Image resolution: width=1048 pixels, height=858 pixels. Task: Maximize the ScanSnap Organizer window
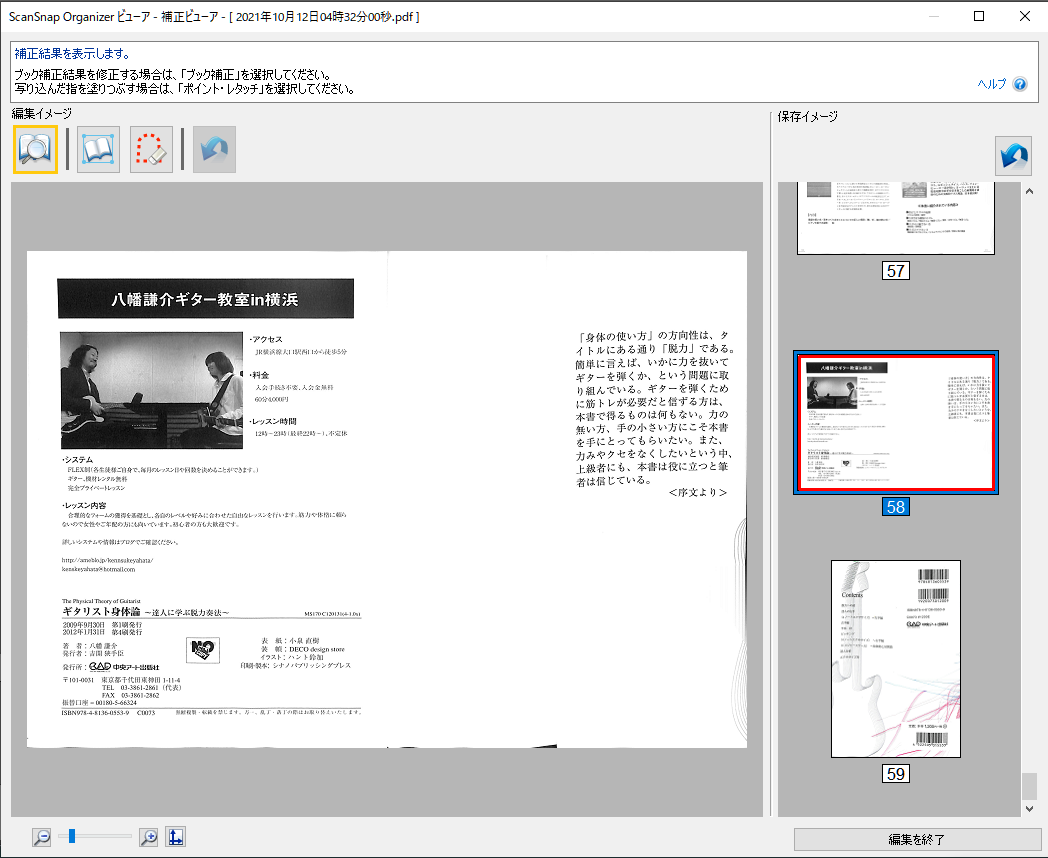[979, 16]
